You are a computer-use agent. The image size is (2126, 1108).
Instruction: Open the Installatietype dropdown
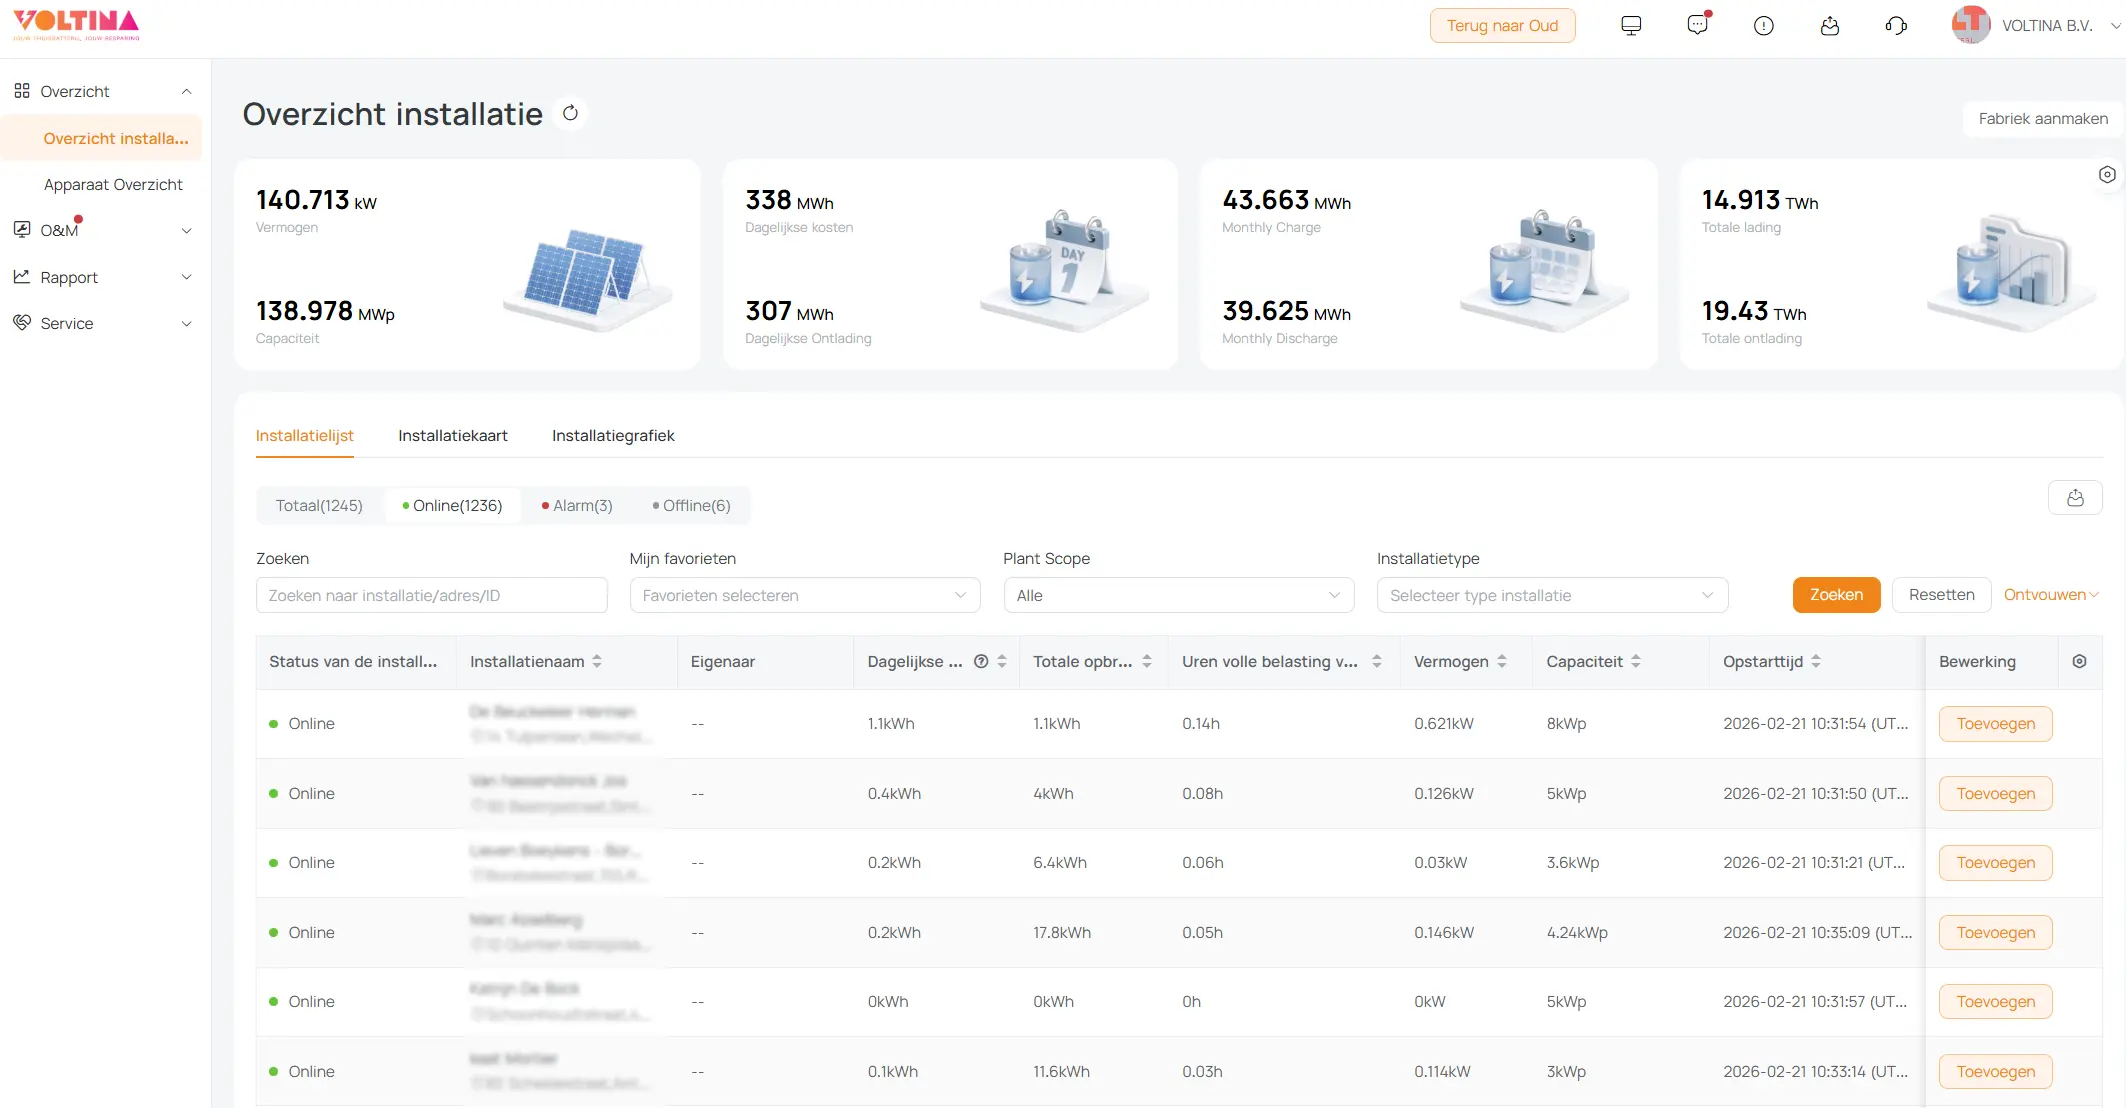[x=1551, y=595]
